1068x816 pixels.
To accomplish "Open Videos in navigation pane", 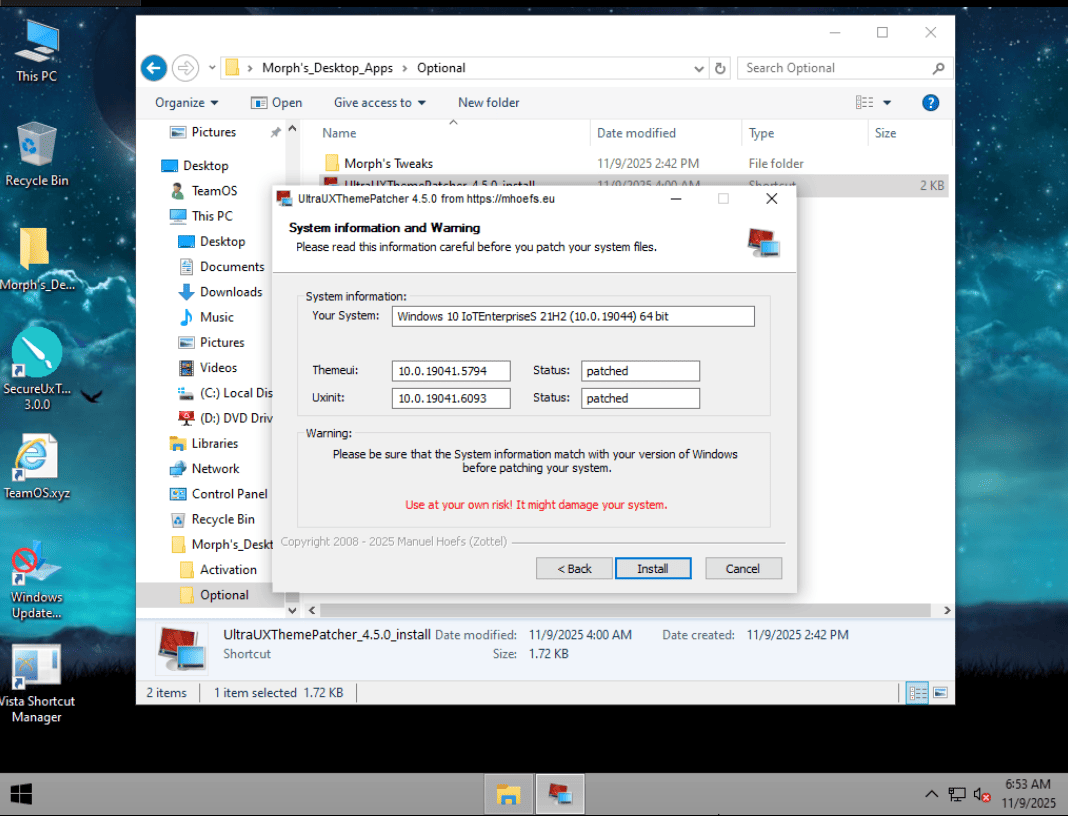I will [218, 367].
